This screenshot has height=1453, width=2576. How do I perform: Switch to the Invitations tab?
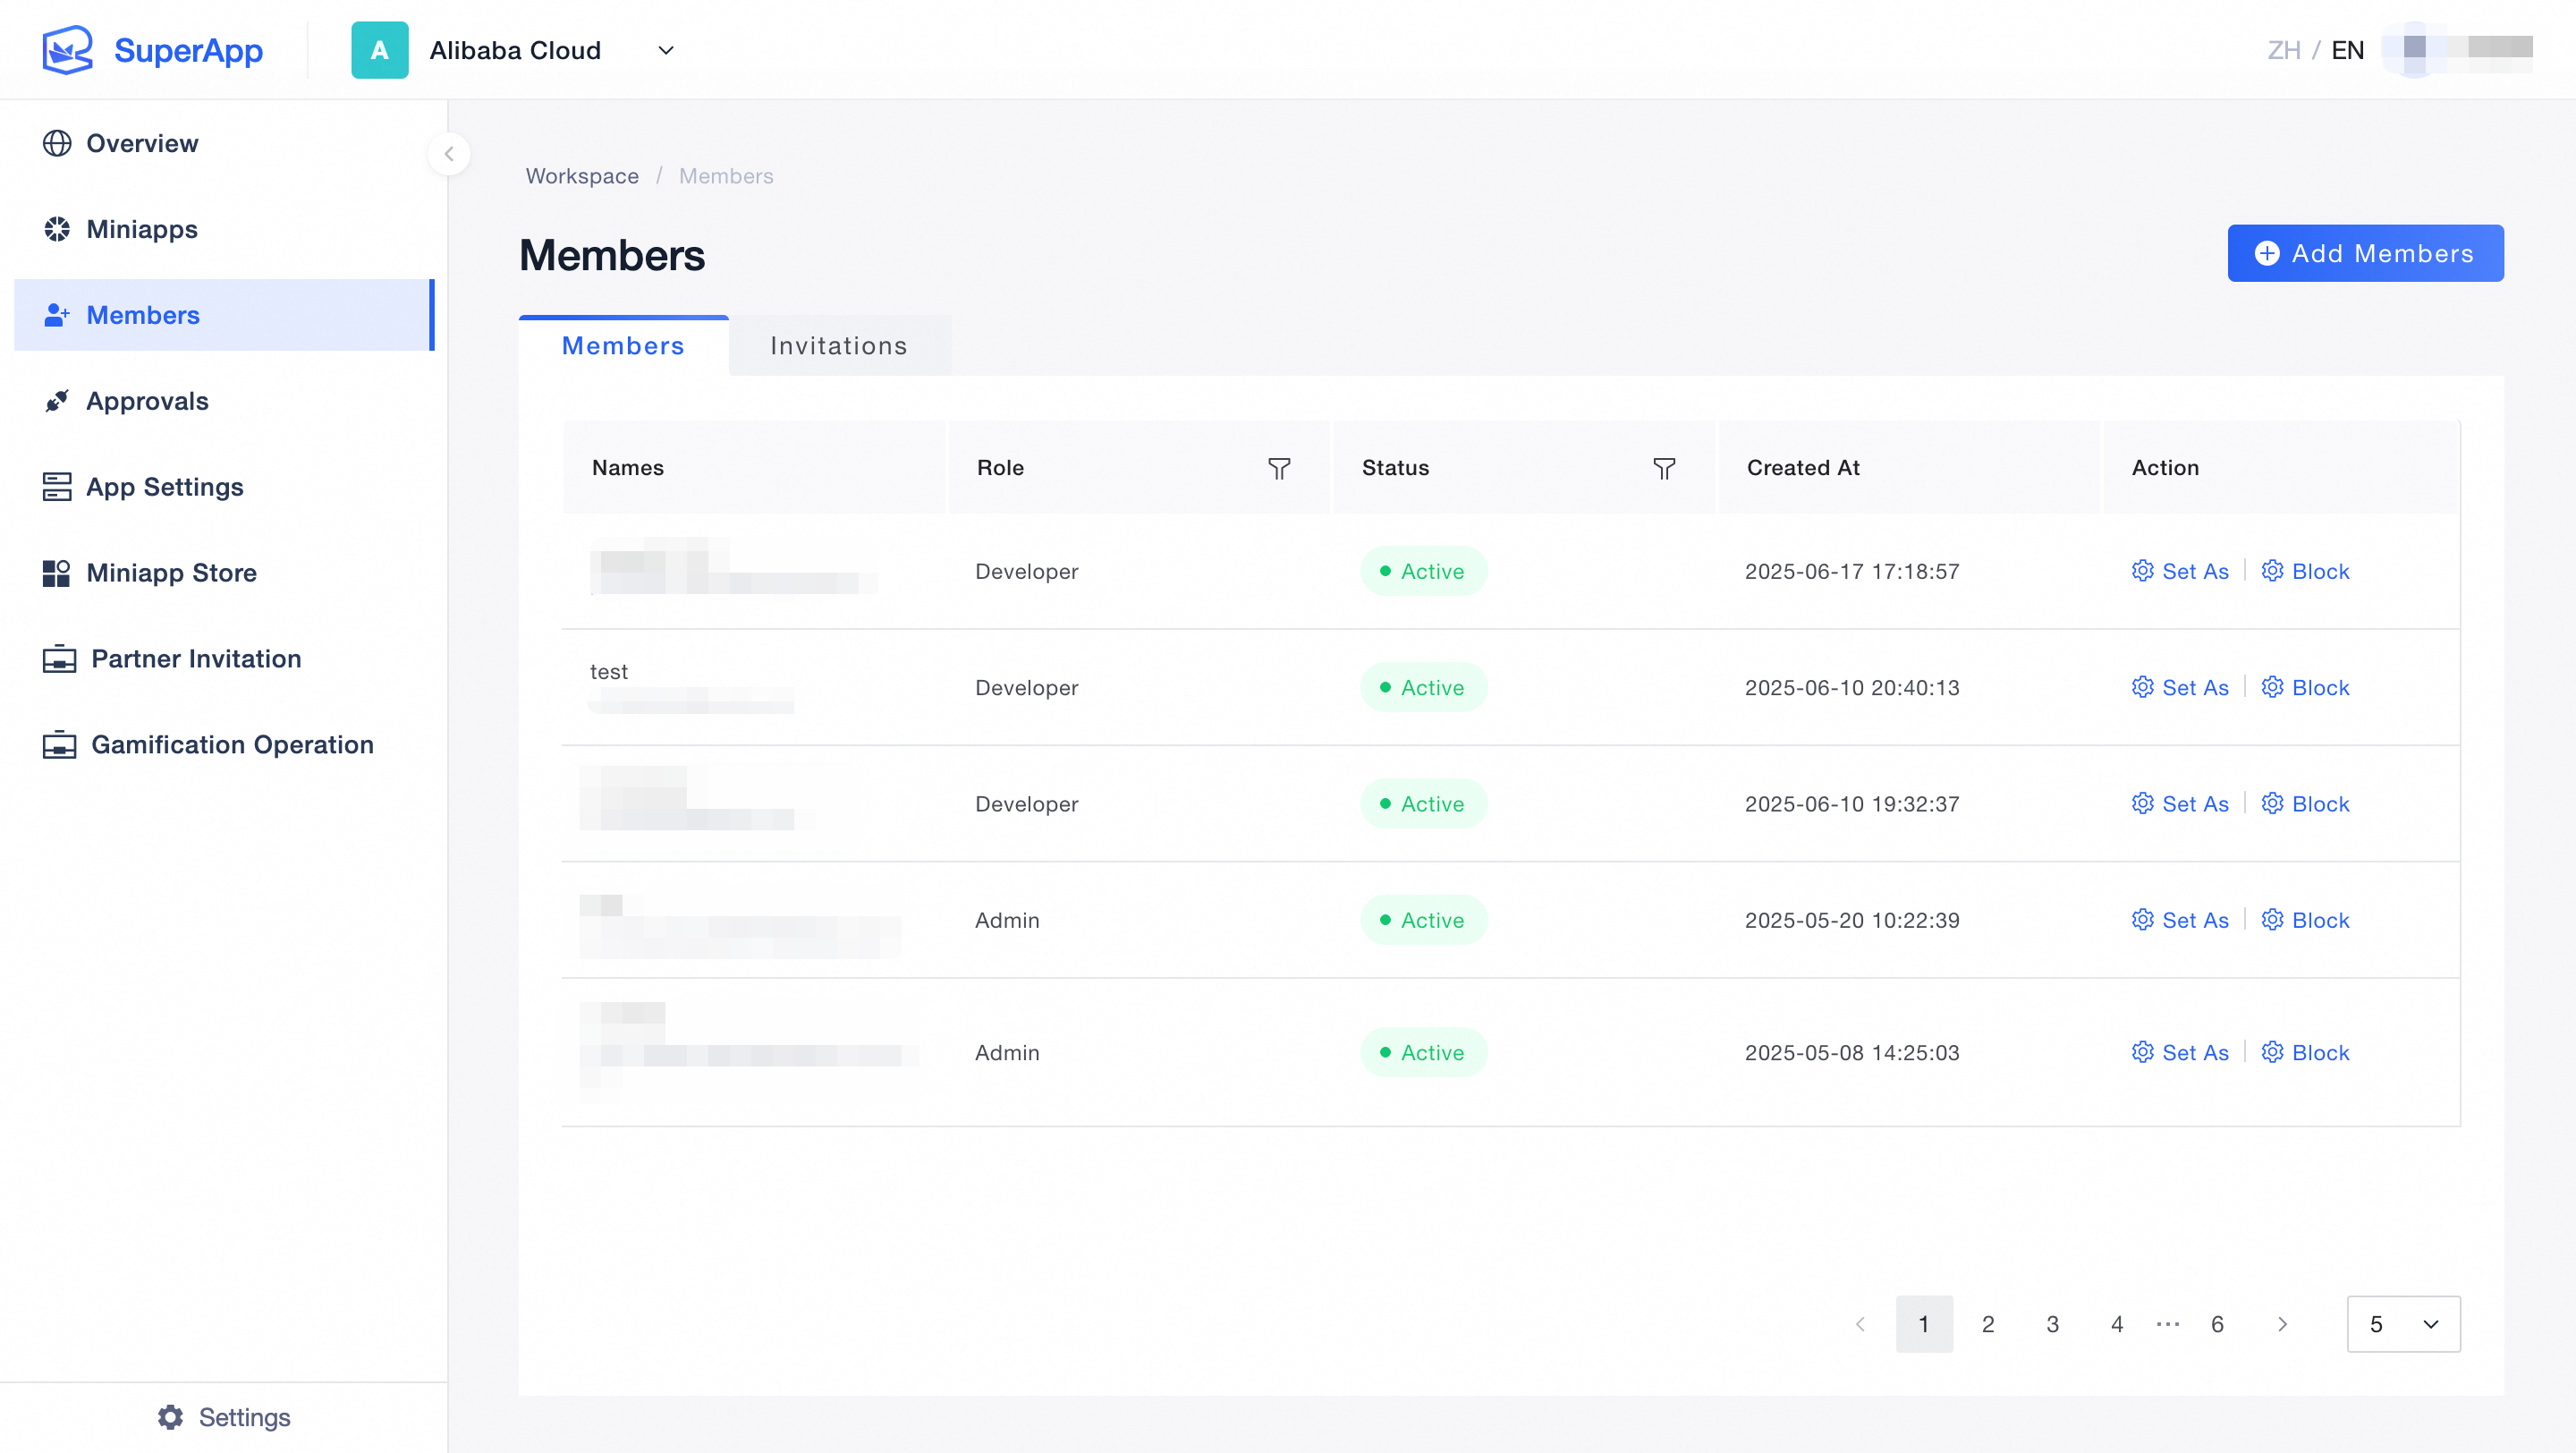coord(838,346)
